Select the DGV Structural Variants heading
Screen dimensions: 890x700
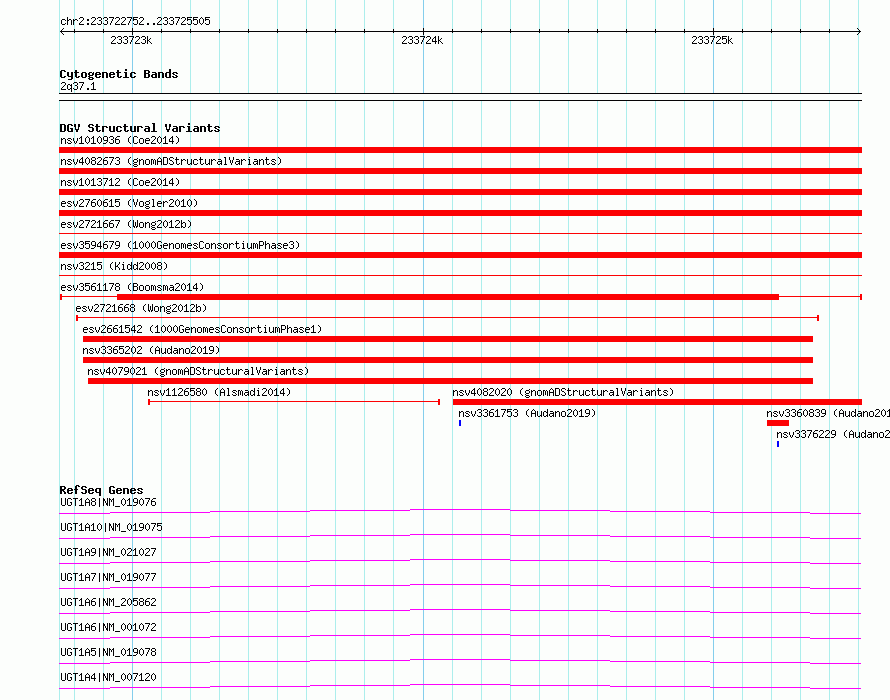pyautogui.click(x=140, y=128)
